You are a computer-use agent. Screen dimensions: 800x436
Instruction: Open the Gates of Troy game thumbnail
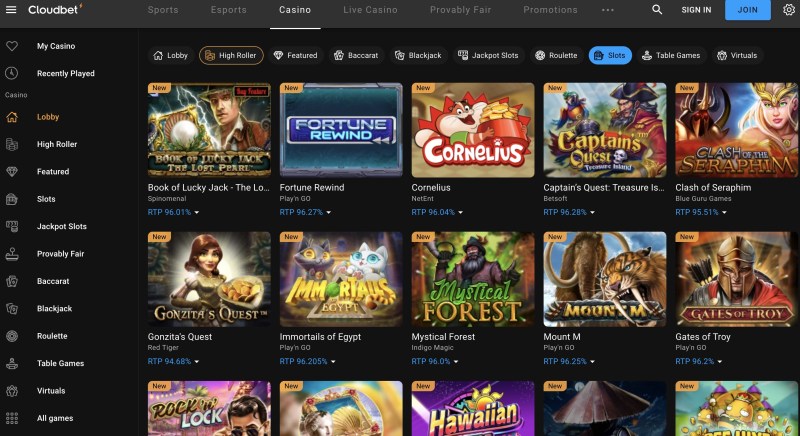(x=737, y=279)
